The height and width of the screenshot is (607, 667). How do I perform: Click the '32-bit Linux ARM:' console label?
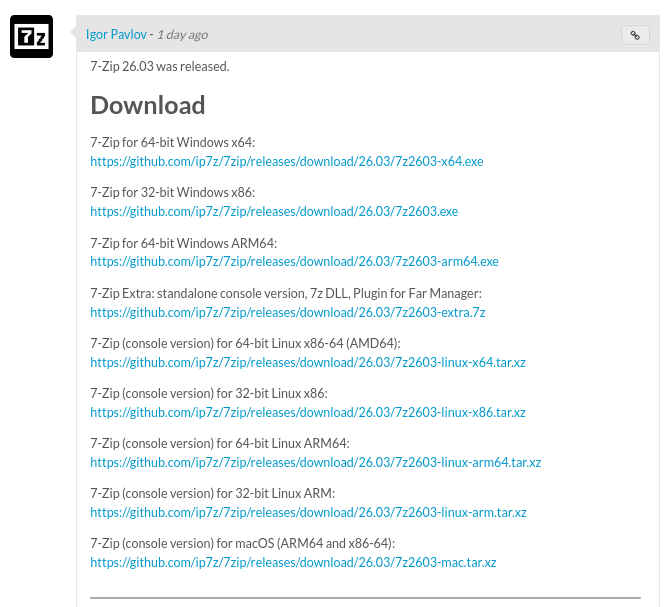coord(213,493)
